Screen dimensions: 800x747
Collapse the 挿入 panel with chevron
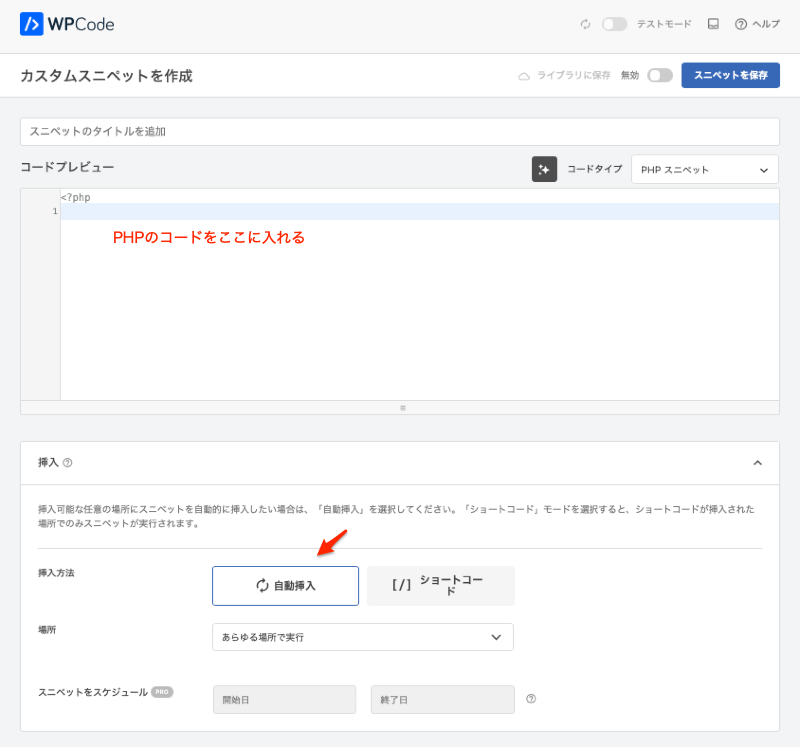coord(758,463)
